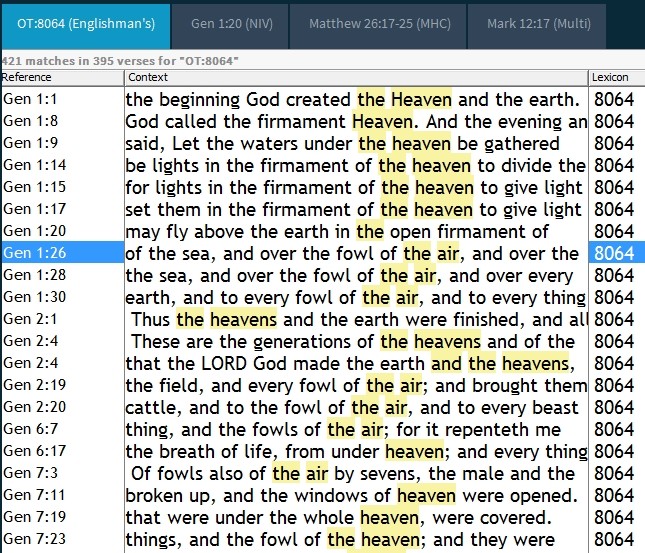Click the Context column header
645x553 pixels.
click(356, 77)
